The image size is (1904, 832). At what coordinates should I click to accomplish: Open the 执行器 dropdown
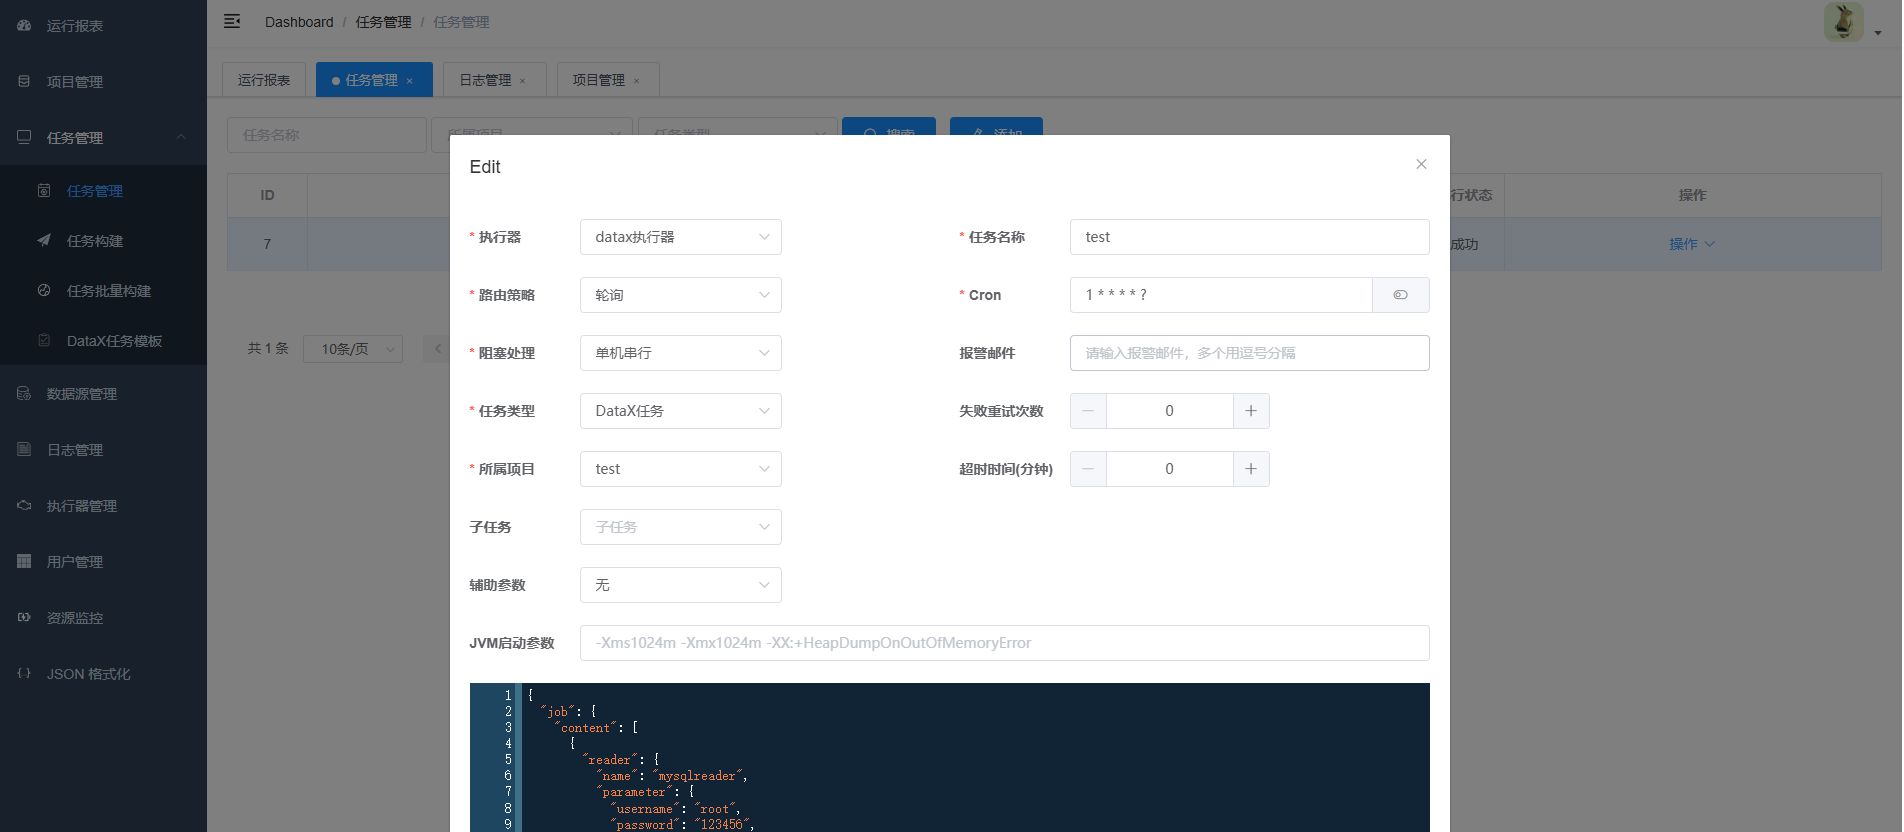click(681, 237)
